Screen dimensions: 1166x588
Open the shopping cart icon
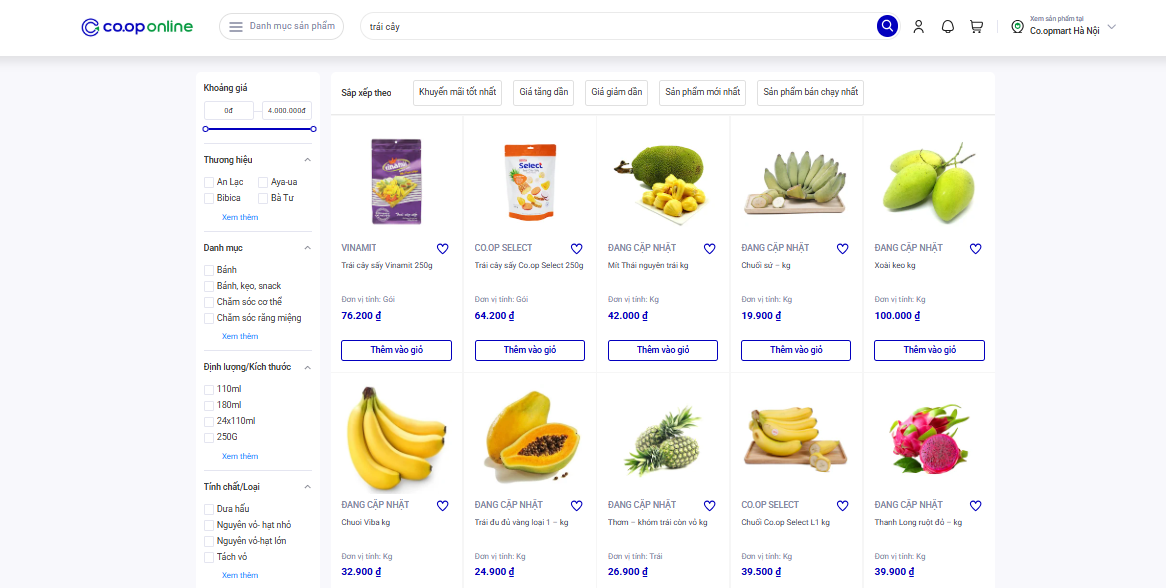(x=976, y=27)
